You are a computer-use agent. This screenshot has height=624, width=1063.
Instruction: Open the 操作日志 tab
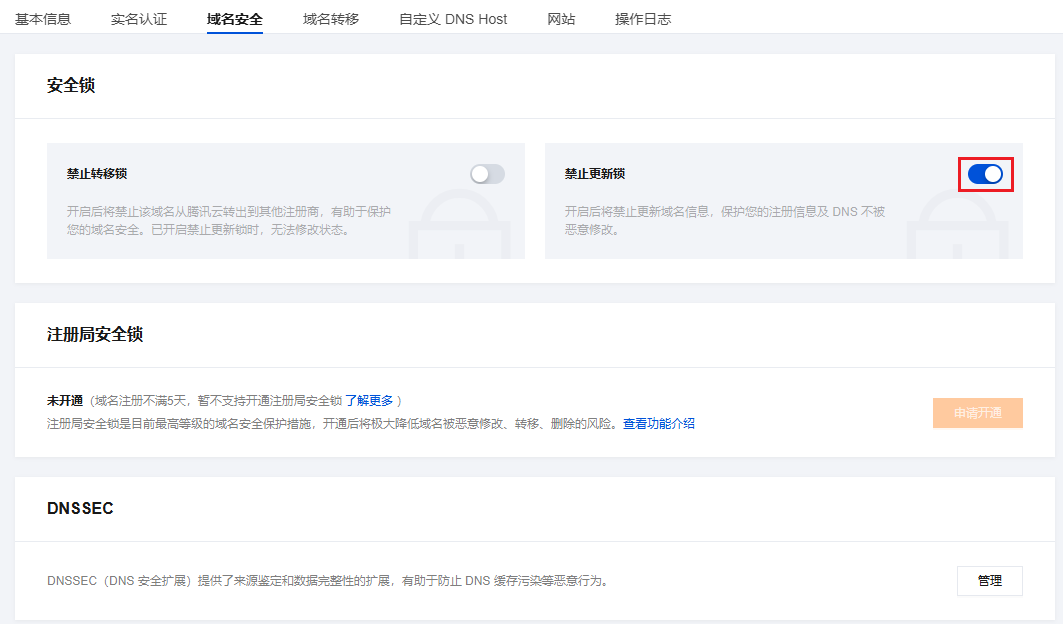(x=643, y=19)
